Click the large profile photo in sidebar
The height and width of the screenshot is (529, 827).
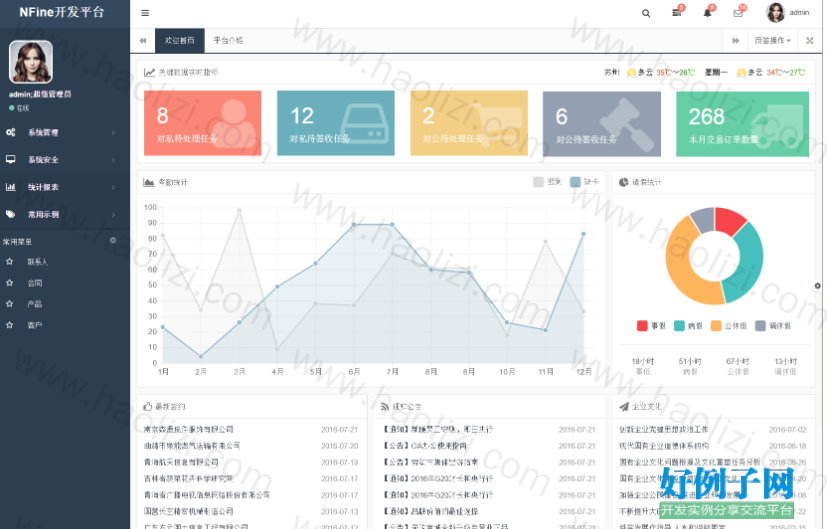[31, 62]
